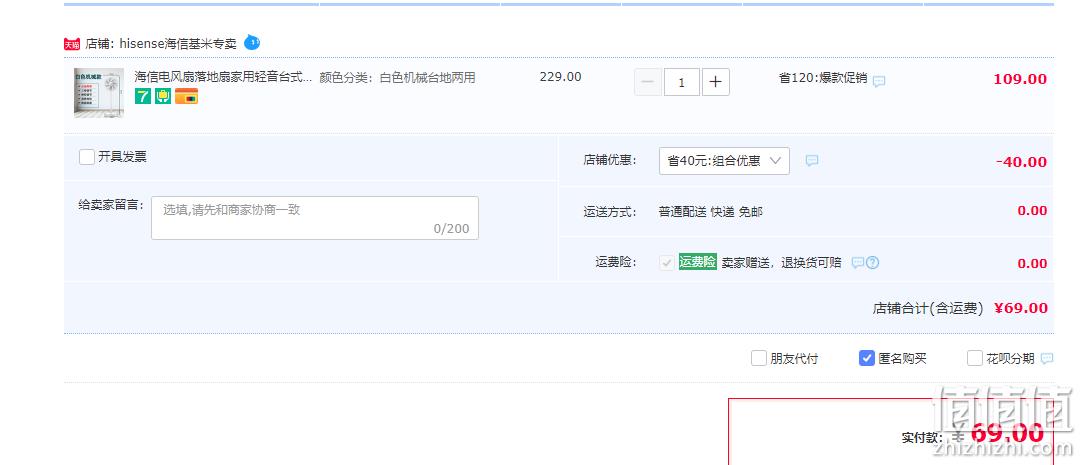Click the unit price 229.00
Screen dimensions: 1082x465
[560, 77]
